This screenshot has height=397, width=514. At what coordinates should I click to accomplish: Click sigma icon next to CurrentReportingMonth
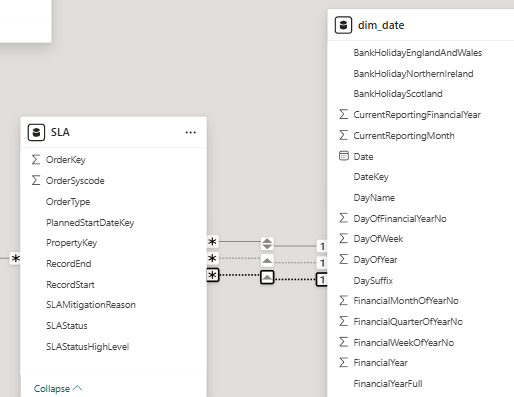(x=344, y=135)
